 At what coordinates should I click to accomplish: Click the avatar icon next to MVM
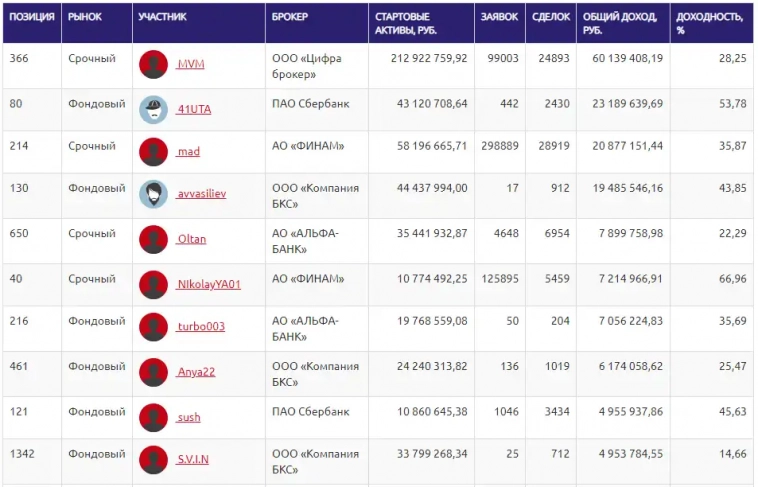(153, 64)
